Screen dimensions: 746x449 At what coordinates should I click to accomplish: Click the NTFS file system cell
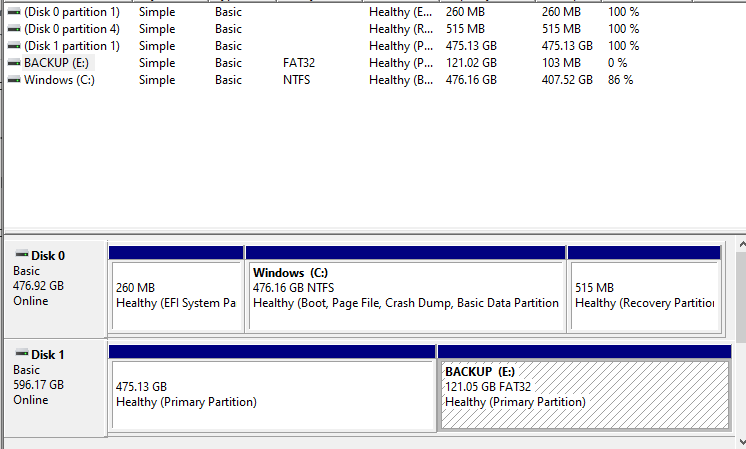[296, 80]
